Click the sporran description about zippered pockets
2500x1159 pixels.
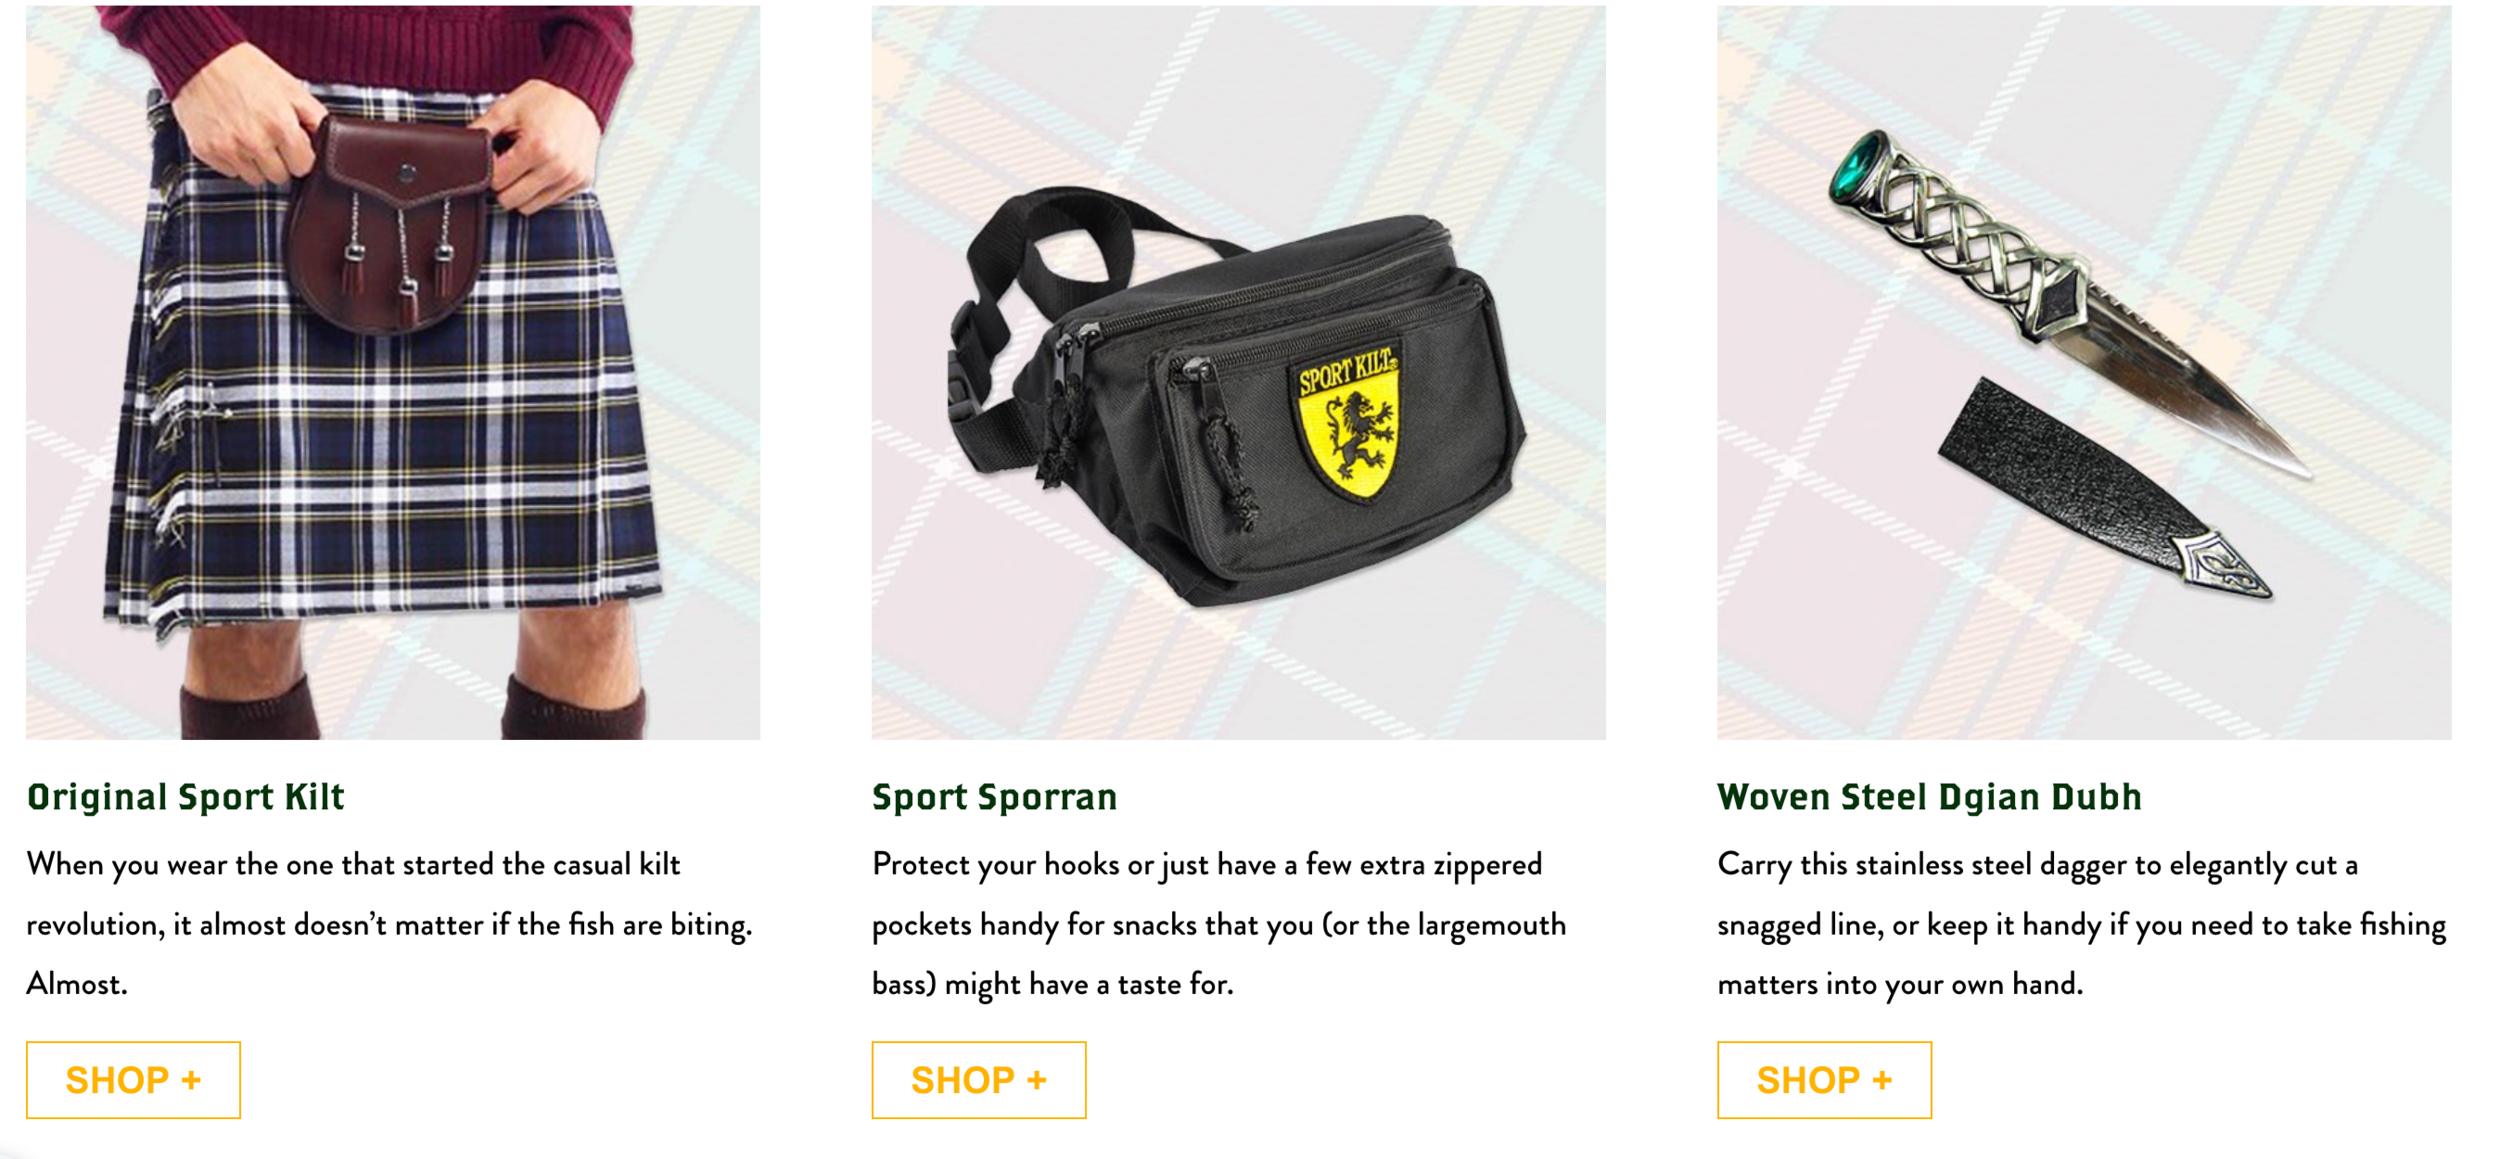click(x=1219, y=924)
